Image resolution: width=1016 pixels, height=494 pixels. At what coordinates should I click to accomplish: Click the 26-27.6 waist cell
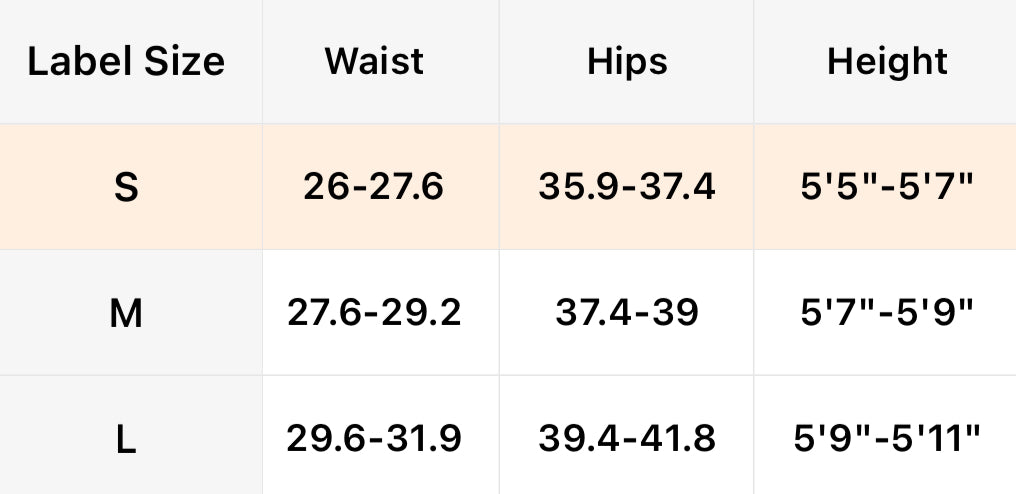click(x=374, y=187)
